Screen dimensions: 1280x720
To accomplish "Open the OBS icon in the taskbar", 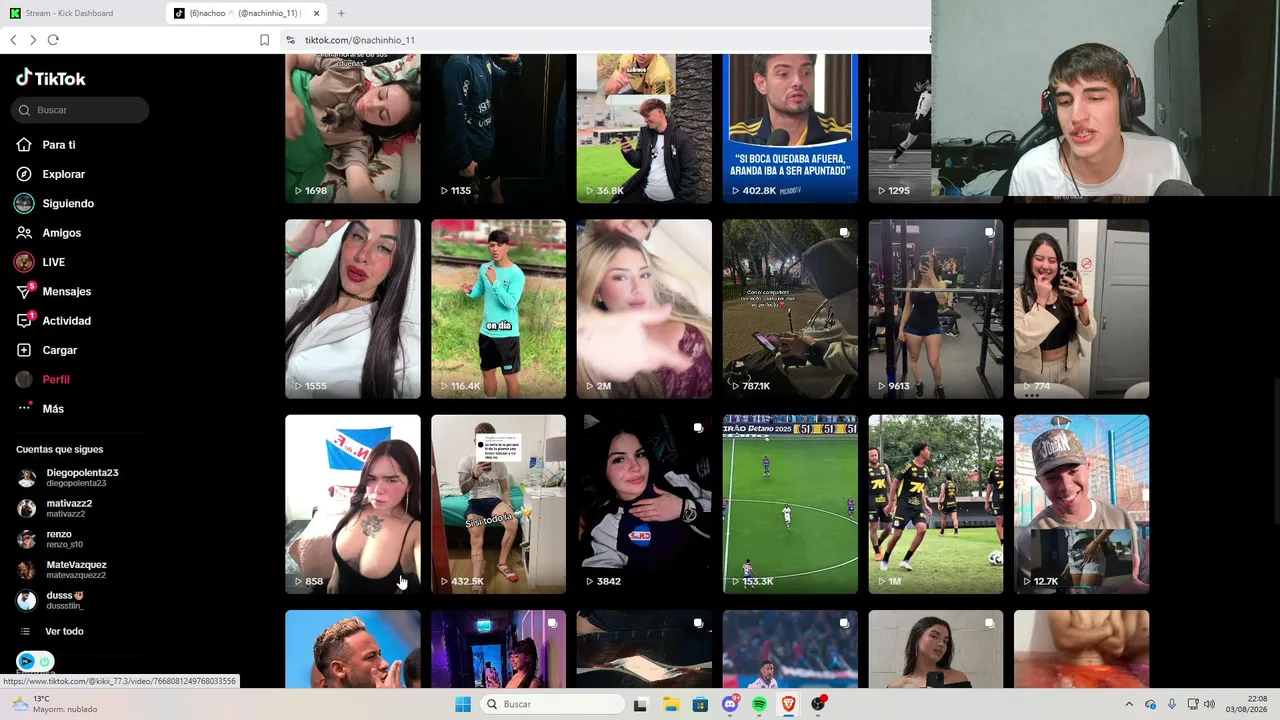I will tap(819, 704).
